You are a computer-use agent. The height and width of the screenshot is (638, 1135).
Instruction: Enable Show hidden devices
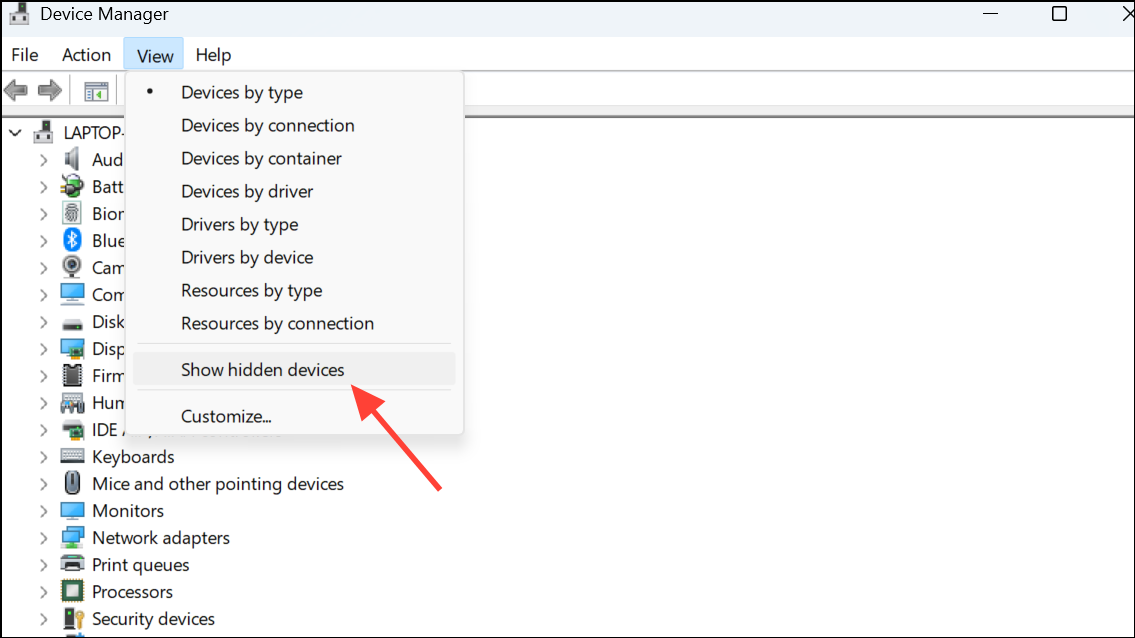coord(262,369)
